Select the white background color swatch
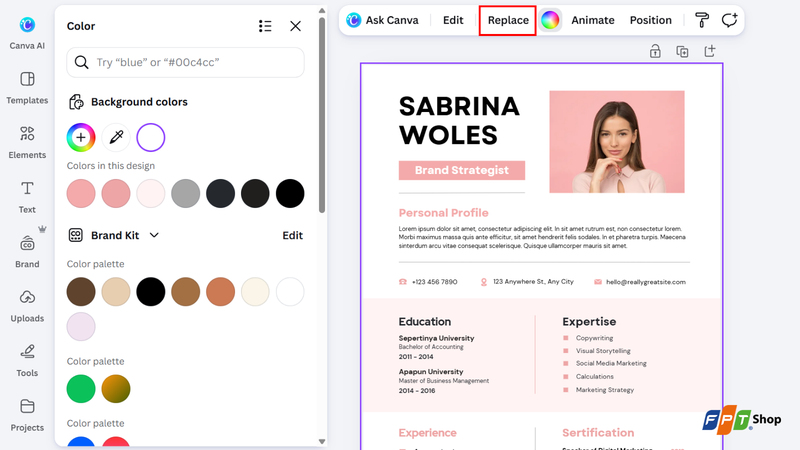This screenshot has height=450, width=800. click(151, 137)
